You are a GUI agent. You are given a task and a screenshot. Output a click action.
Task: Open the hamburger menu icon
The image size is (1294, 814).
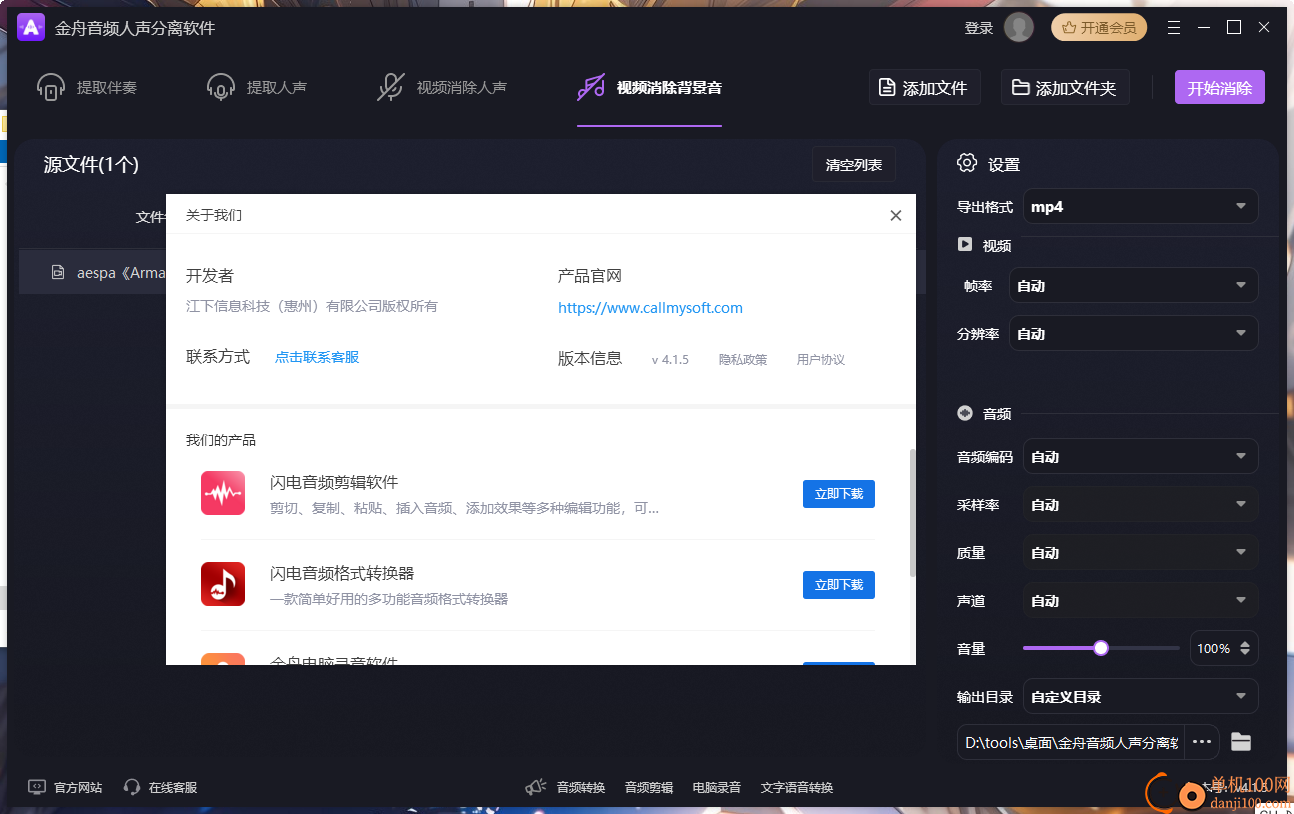tap(1174, 27)
